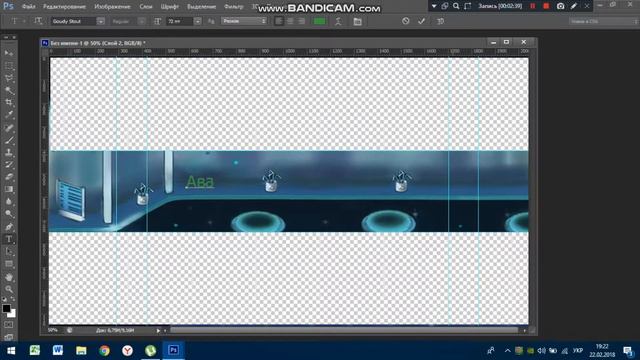The width and height of the screenshot is (640, 360).
Task: Select the Eyedropper tool
Action: pos(9,115)
